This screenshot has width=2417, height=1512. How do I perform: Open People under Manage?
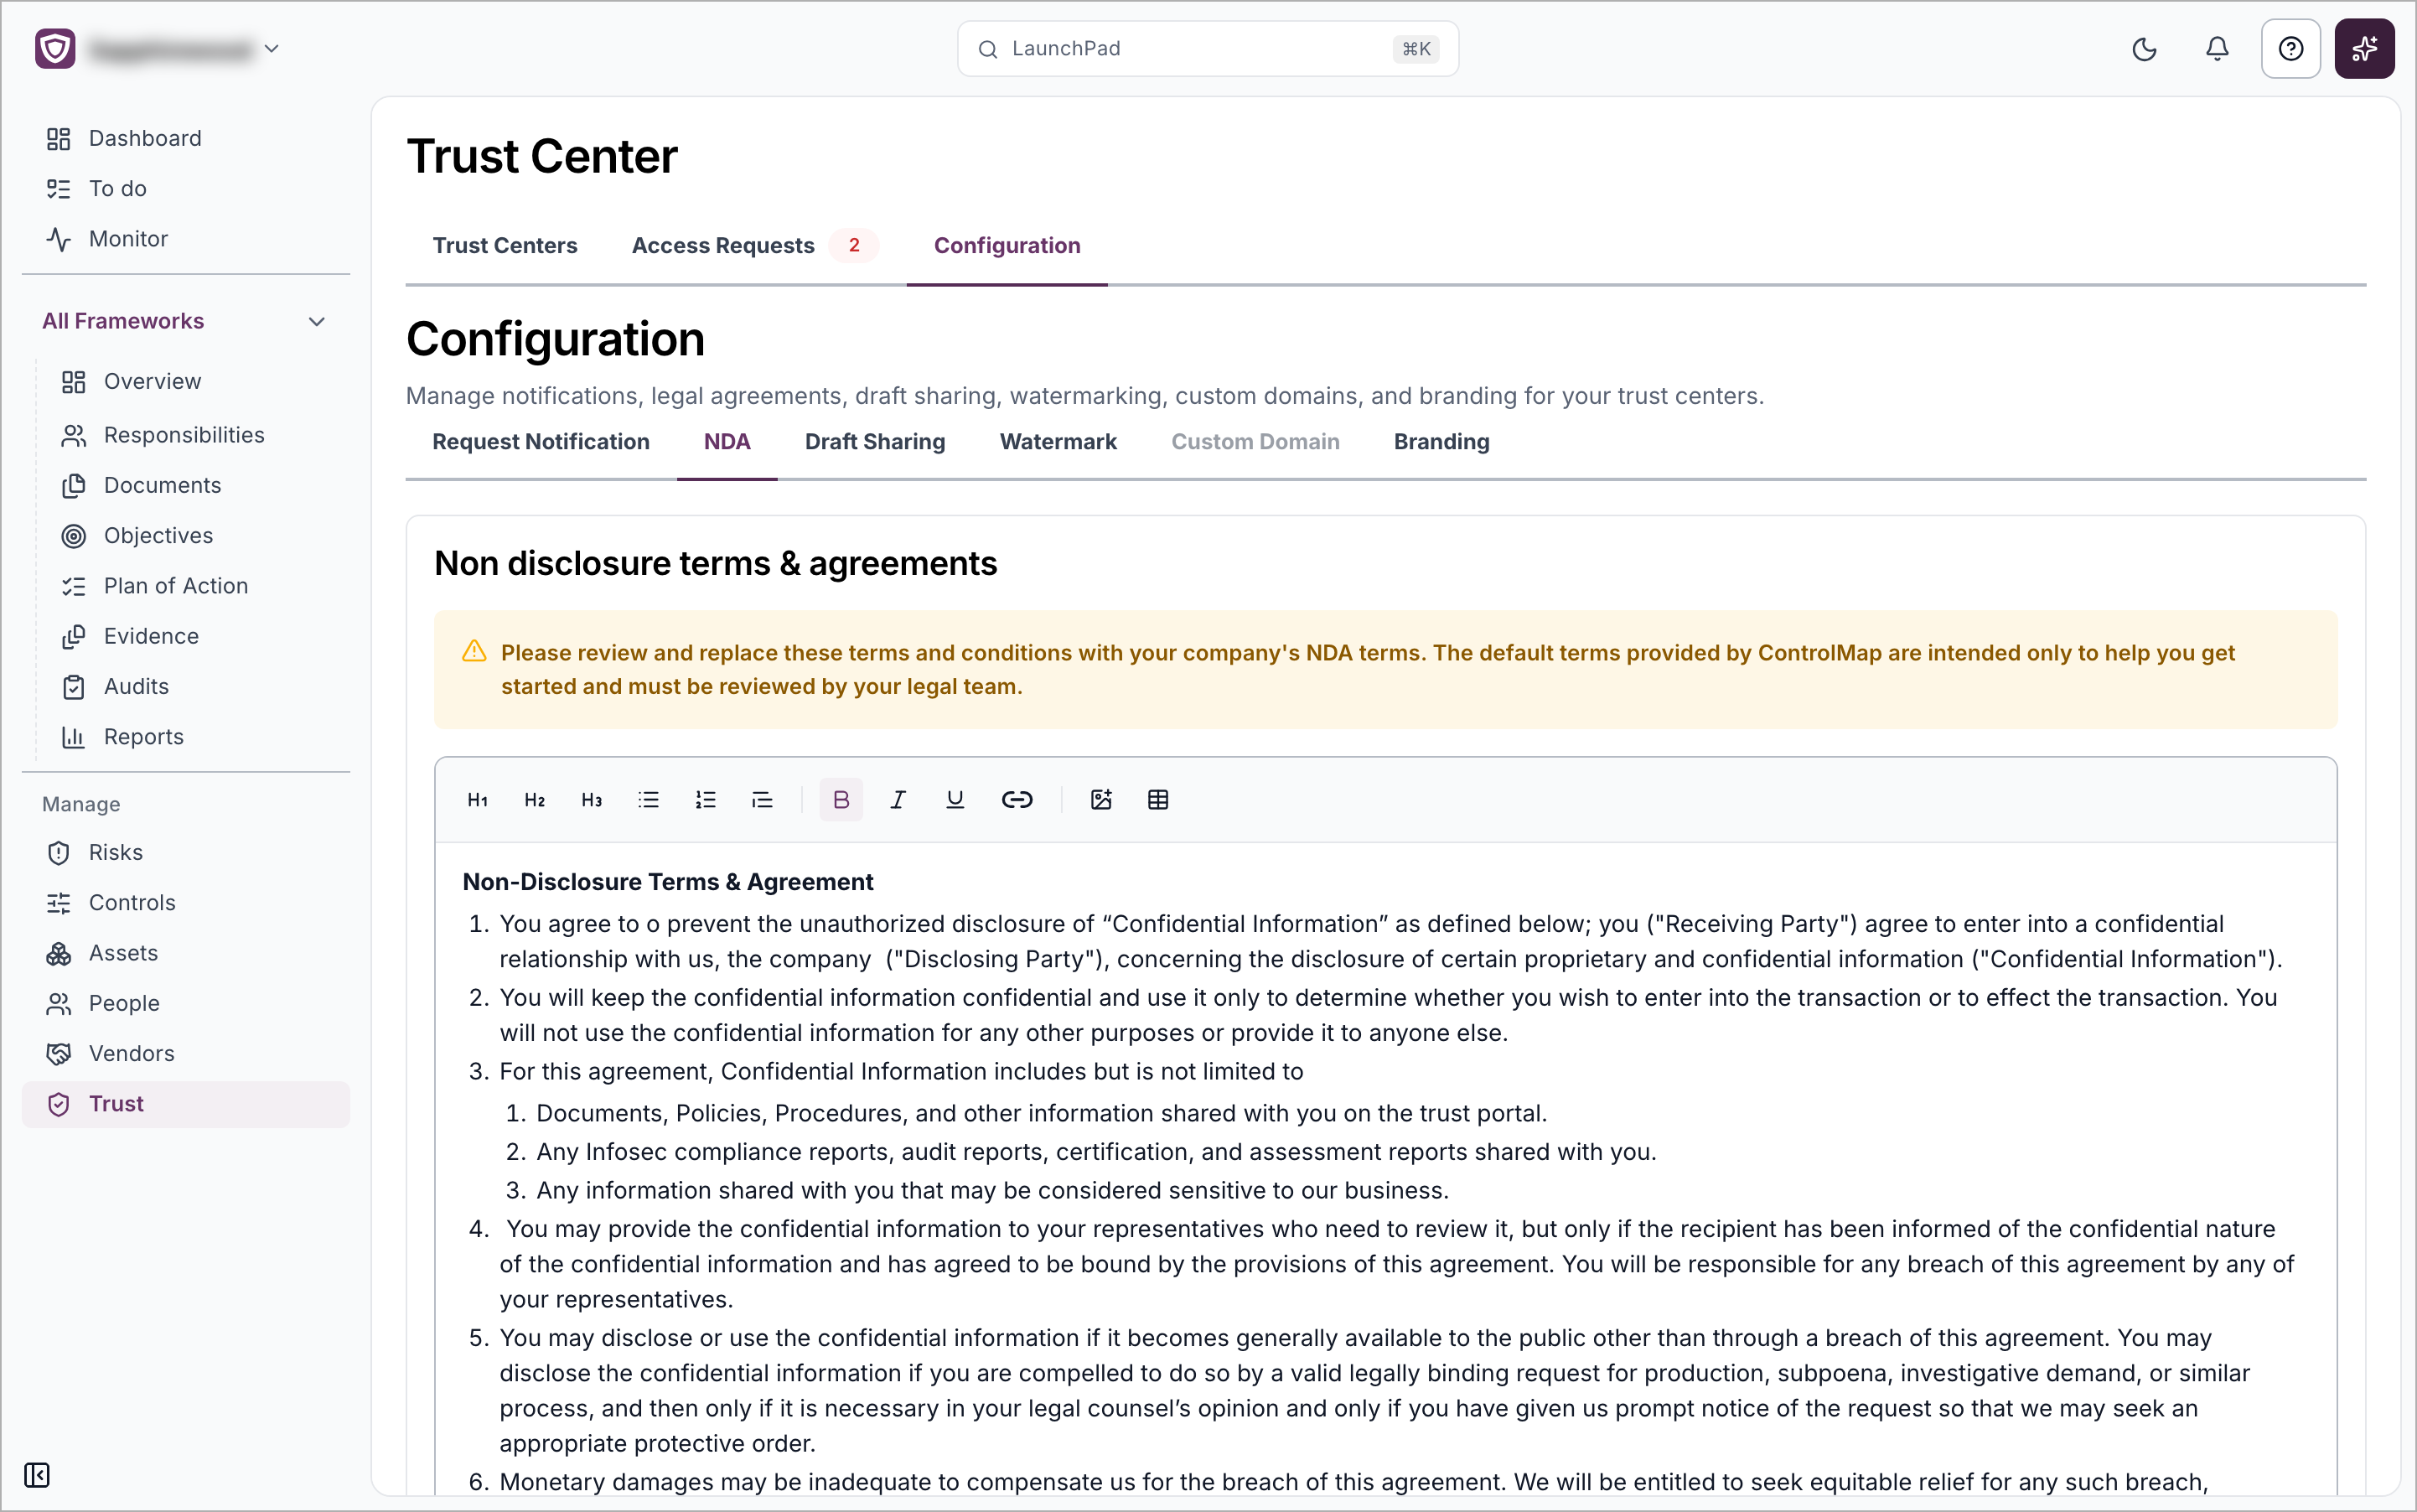coord(186,1003)
